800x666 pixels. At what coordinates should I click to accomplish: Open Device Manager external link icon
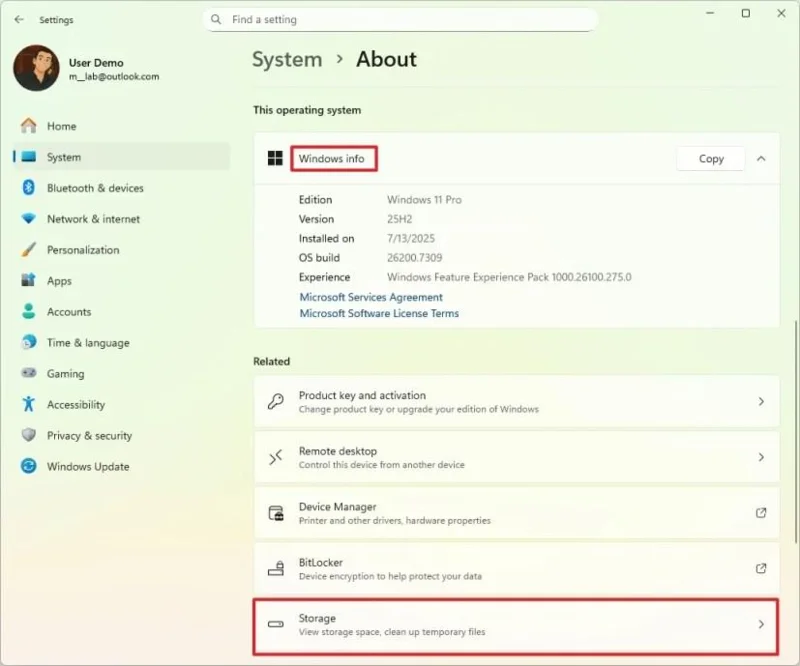[x=761, y=513]
